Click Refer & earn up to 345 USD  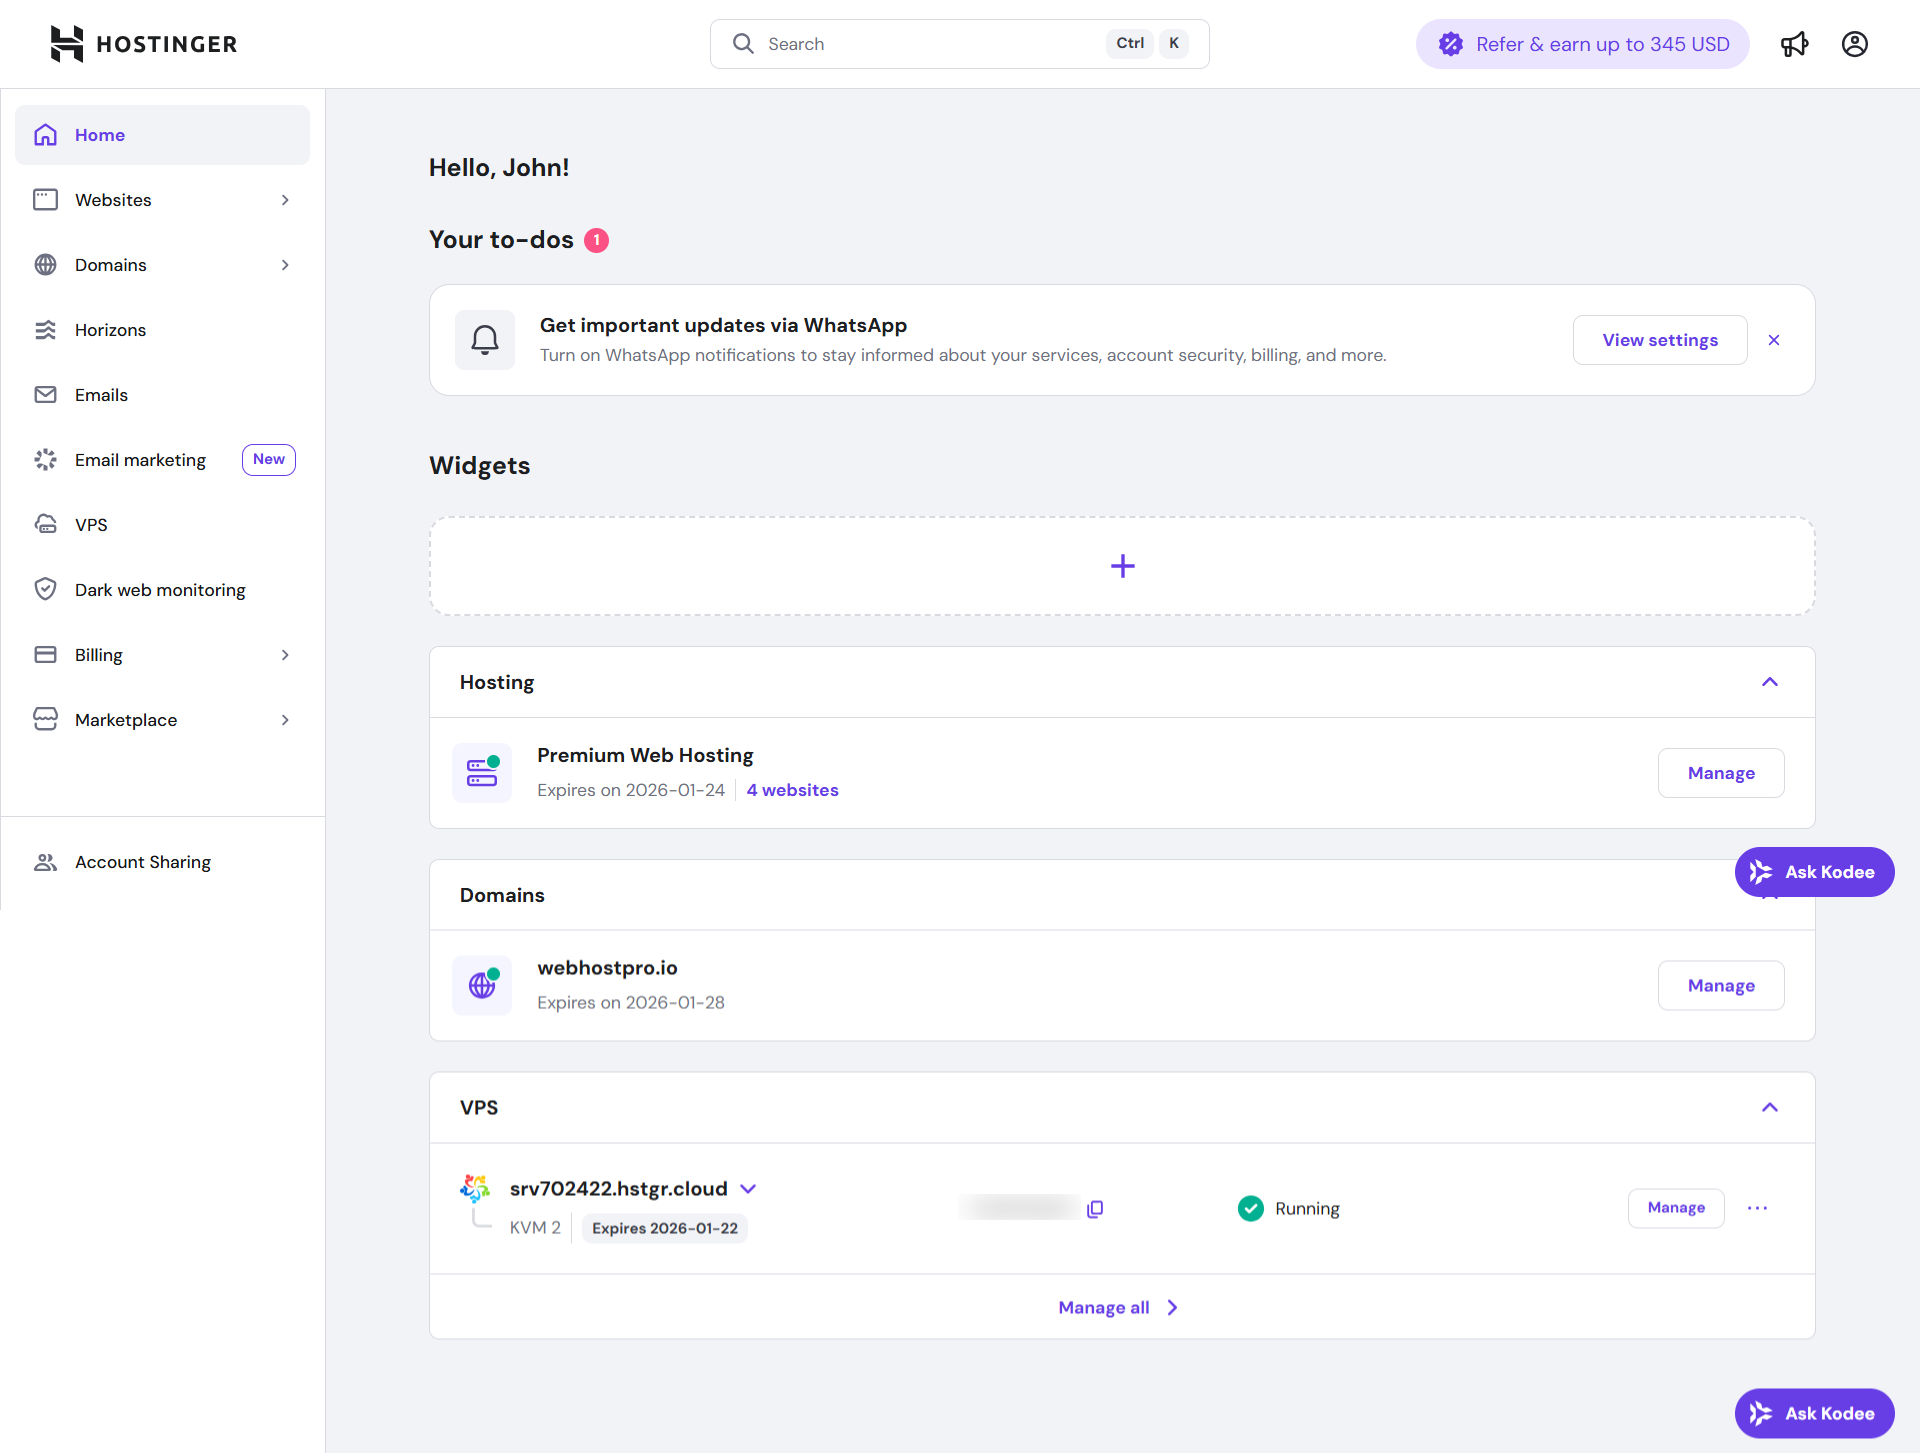pyautogui.click(x=1582, y=44)
